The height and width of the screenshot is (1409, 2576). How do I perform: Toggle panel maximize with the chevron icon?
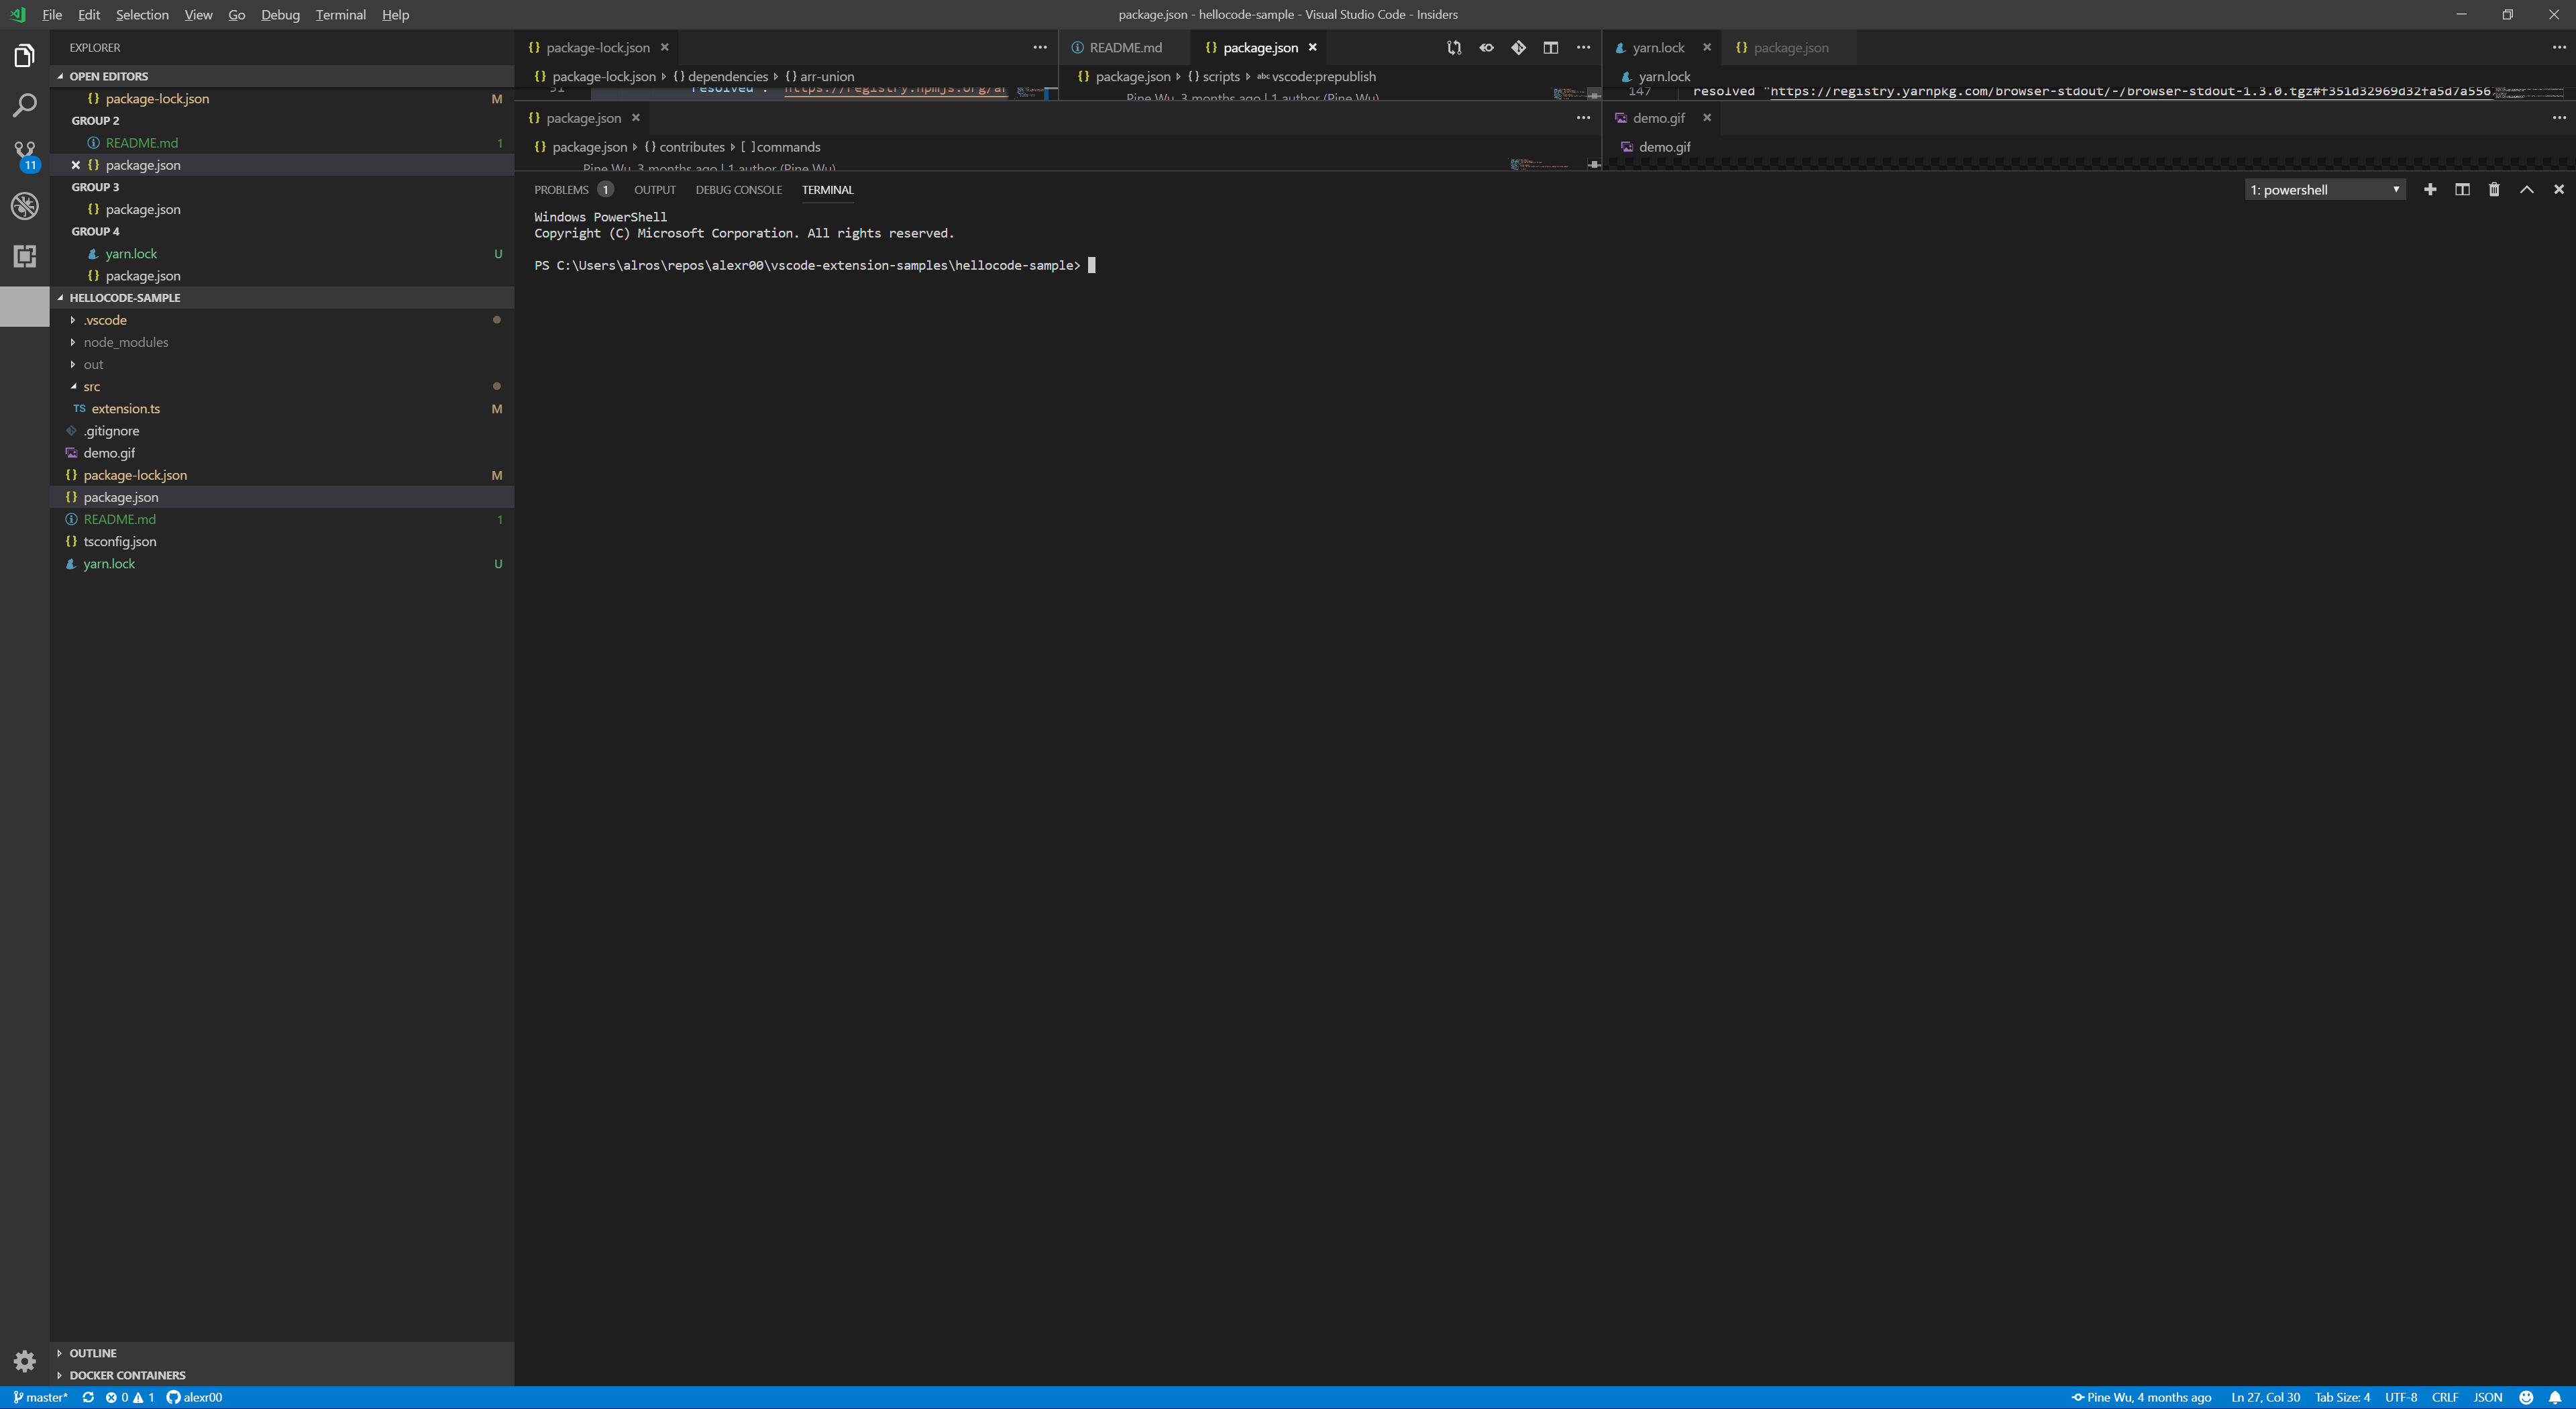(x=2526, y=189)
